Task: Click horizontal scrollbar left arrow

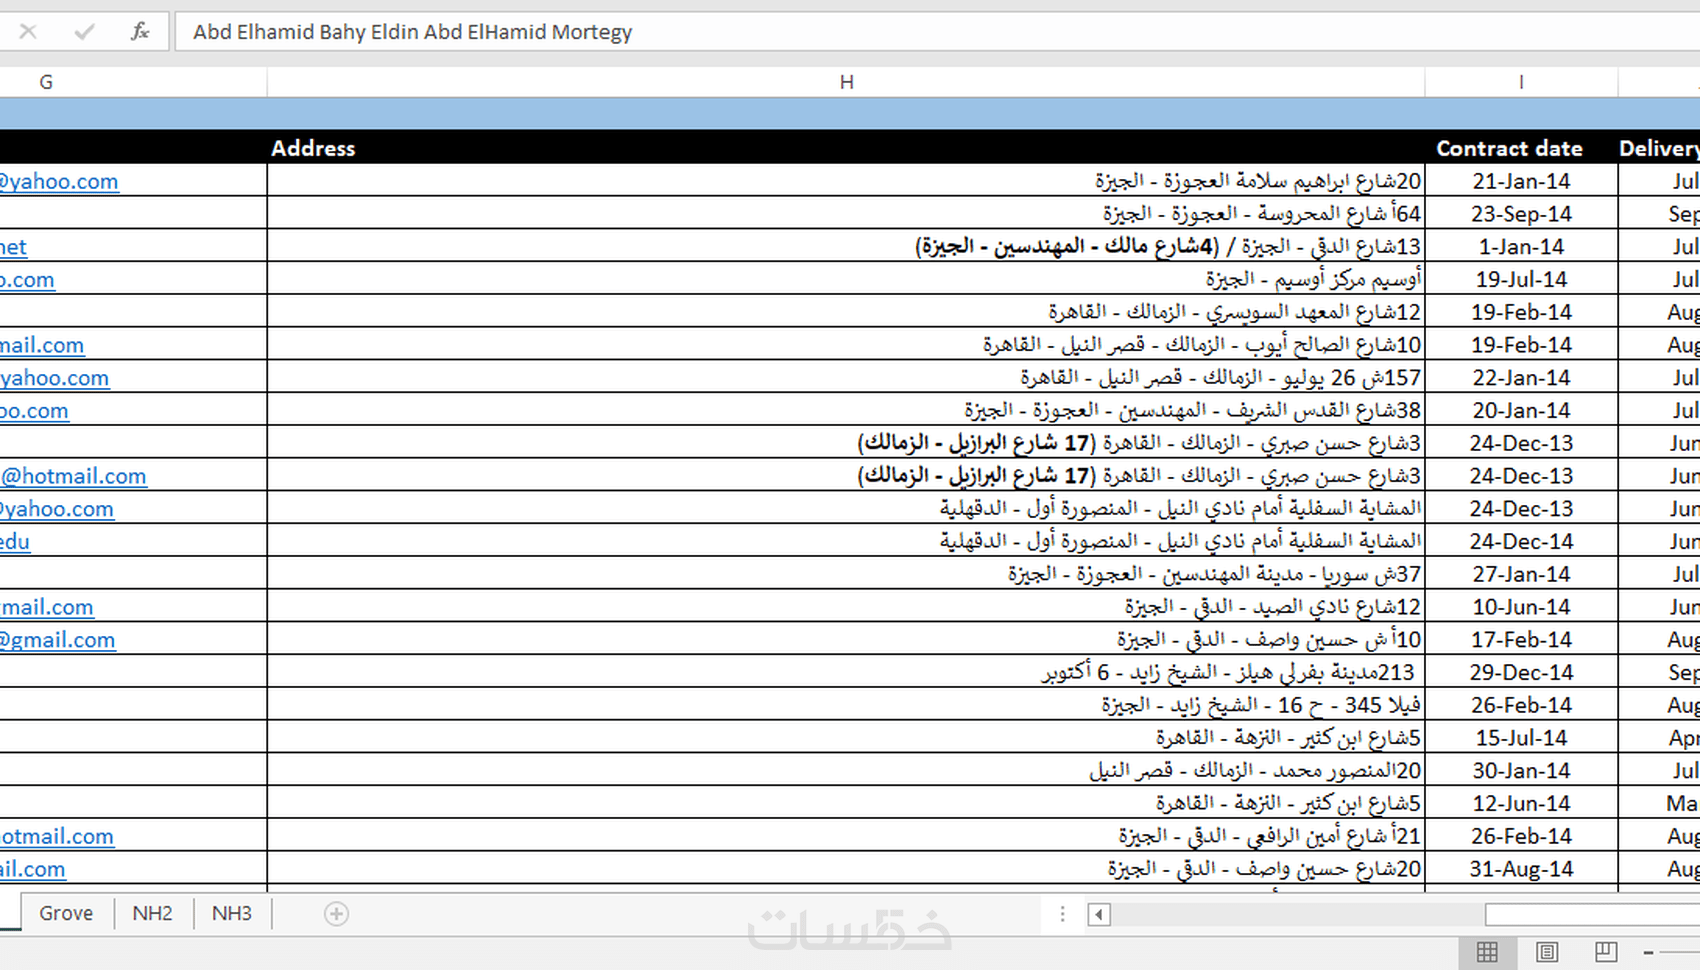Action: [x=1099, y=914]
